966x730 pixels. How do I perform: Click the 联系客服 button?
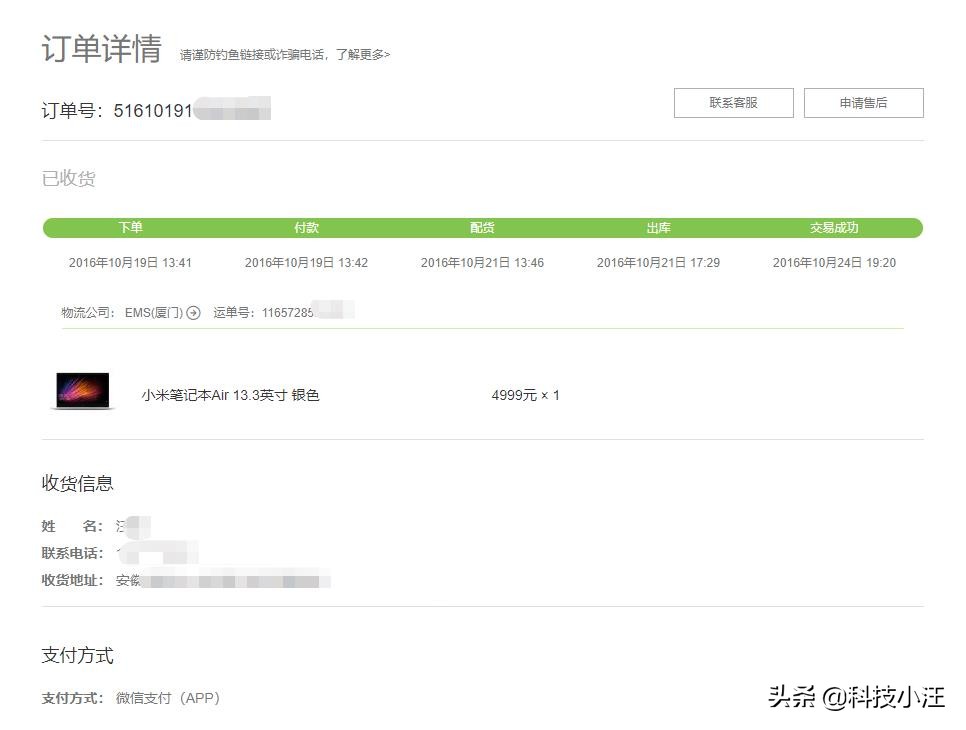click(x=733, y=102)
